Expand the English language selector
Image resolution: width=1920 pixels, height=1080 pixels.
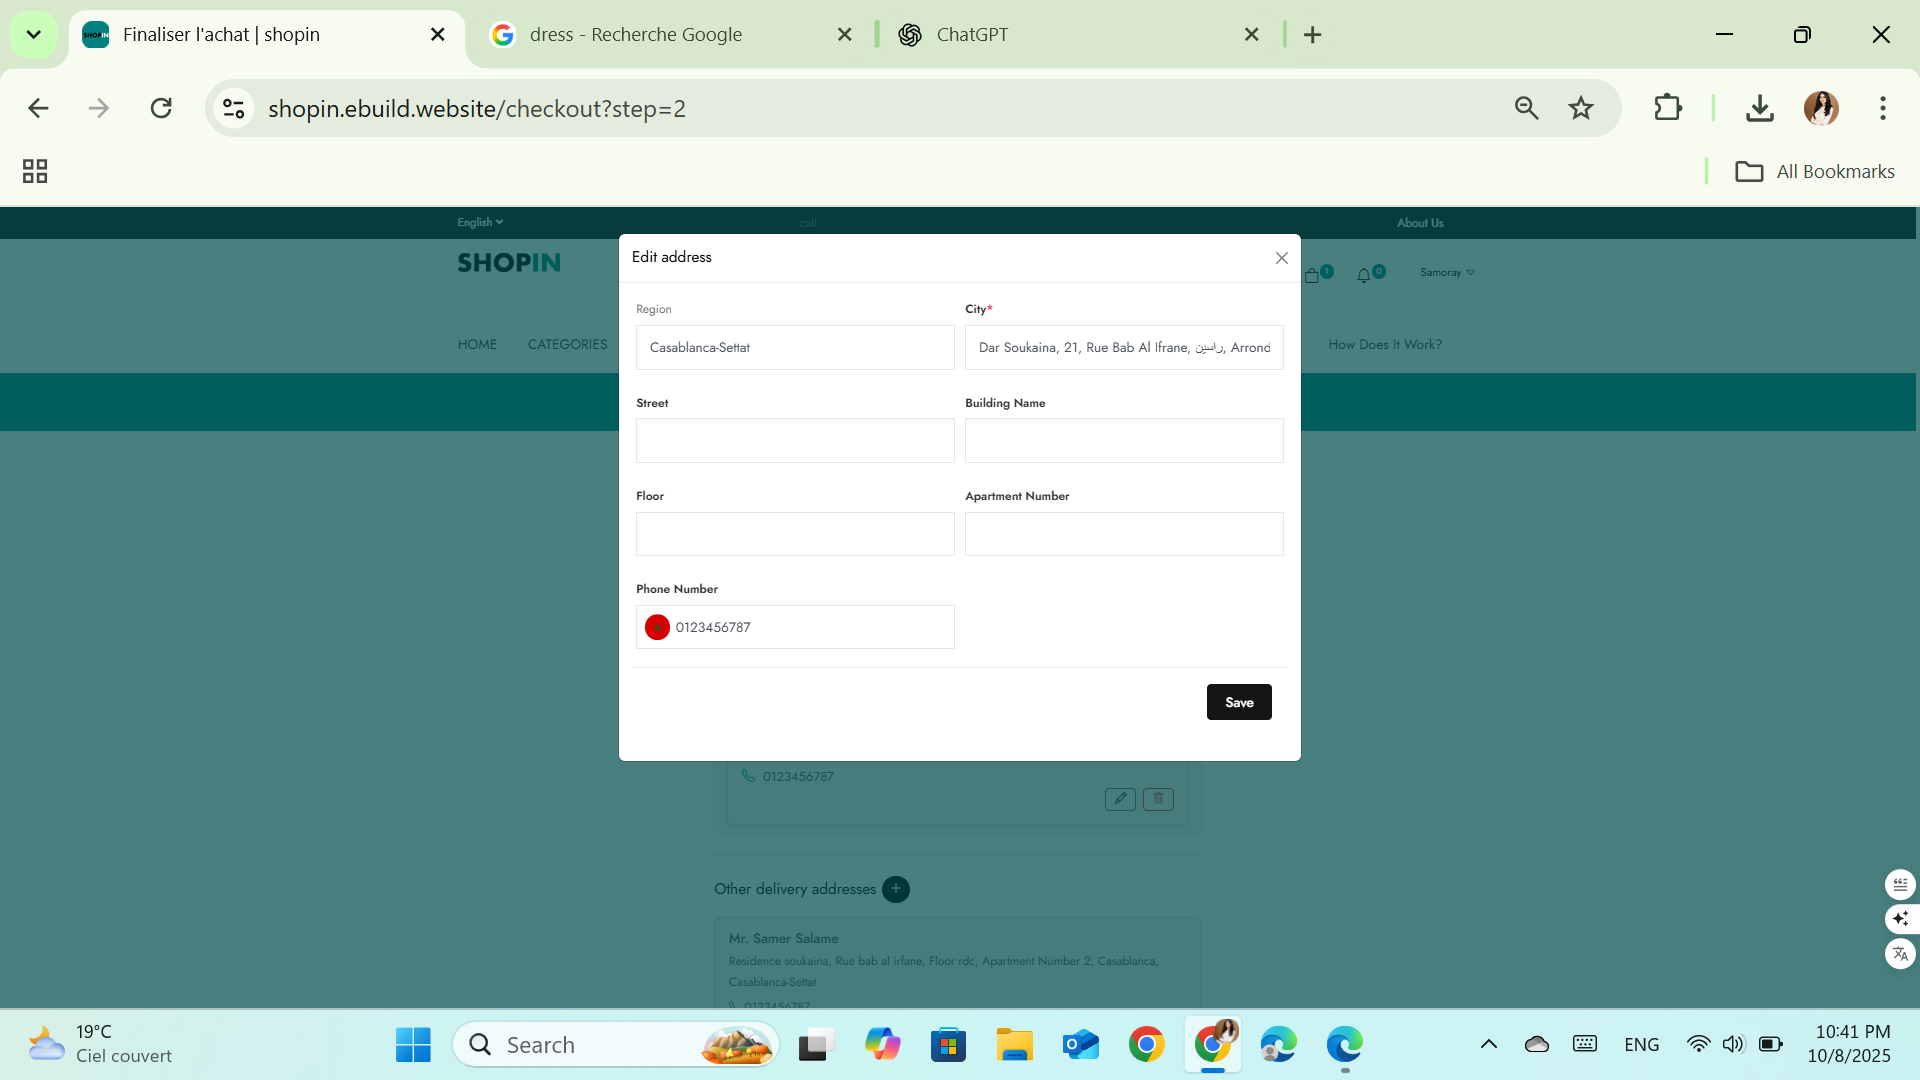pos(480,222)
